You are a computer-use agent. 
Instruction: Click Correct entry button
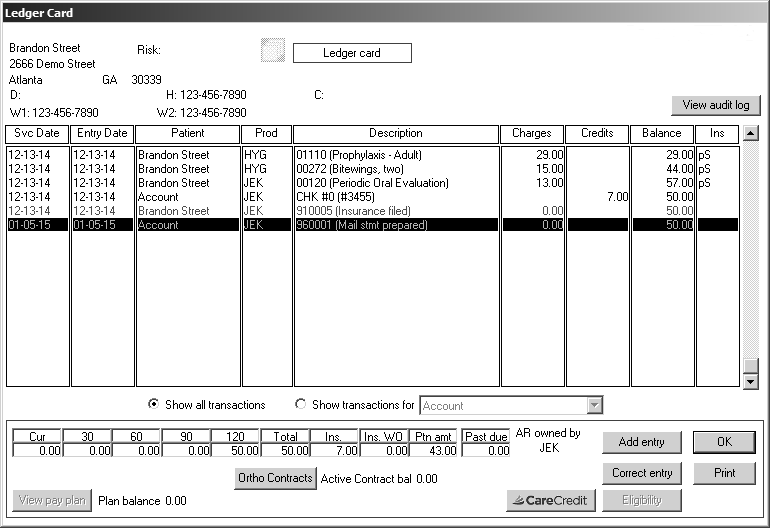tap(641, 473)
